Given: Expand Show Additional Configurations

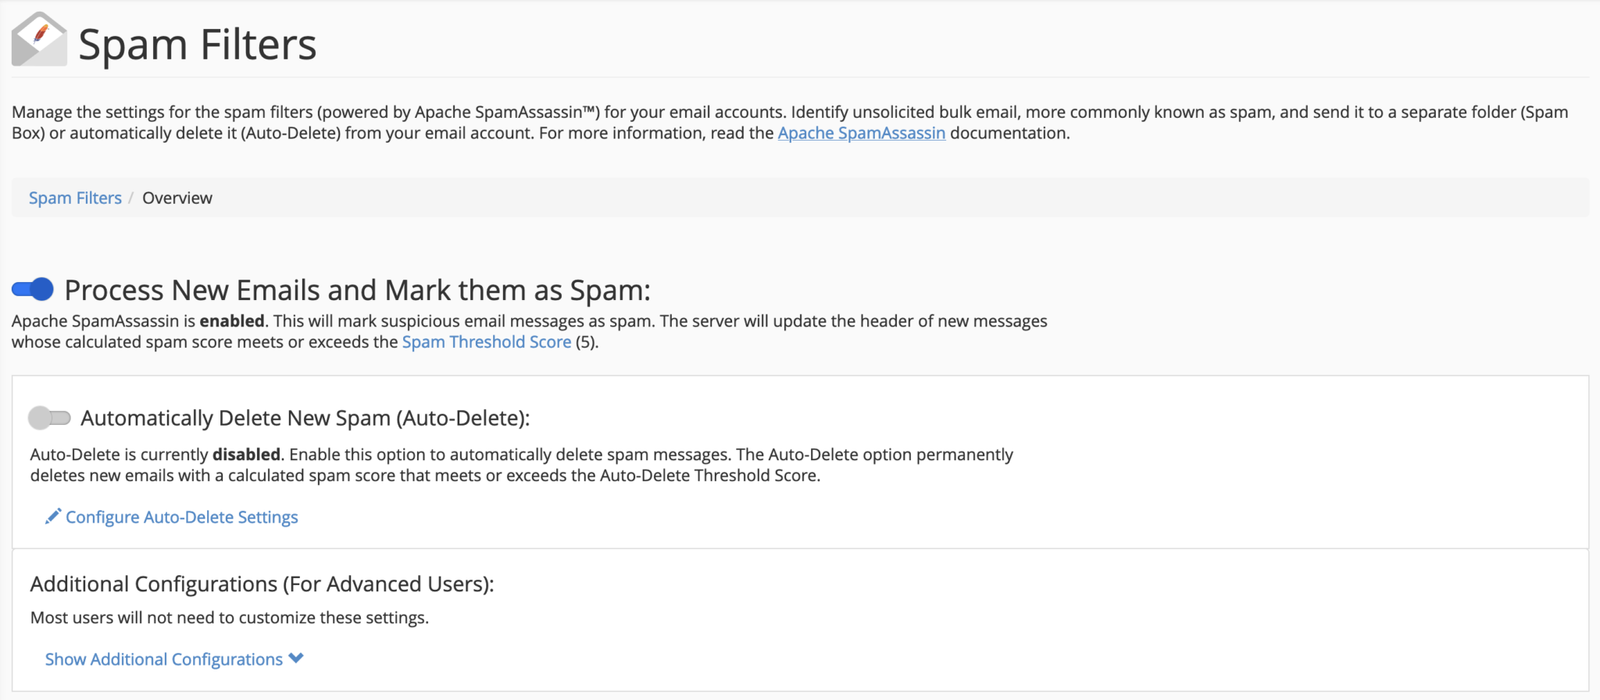Looking at the screenshot, I should click(x=164, y=659).
